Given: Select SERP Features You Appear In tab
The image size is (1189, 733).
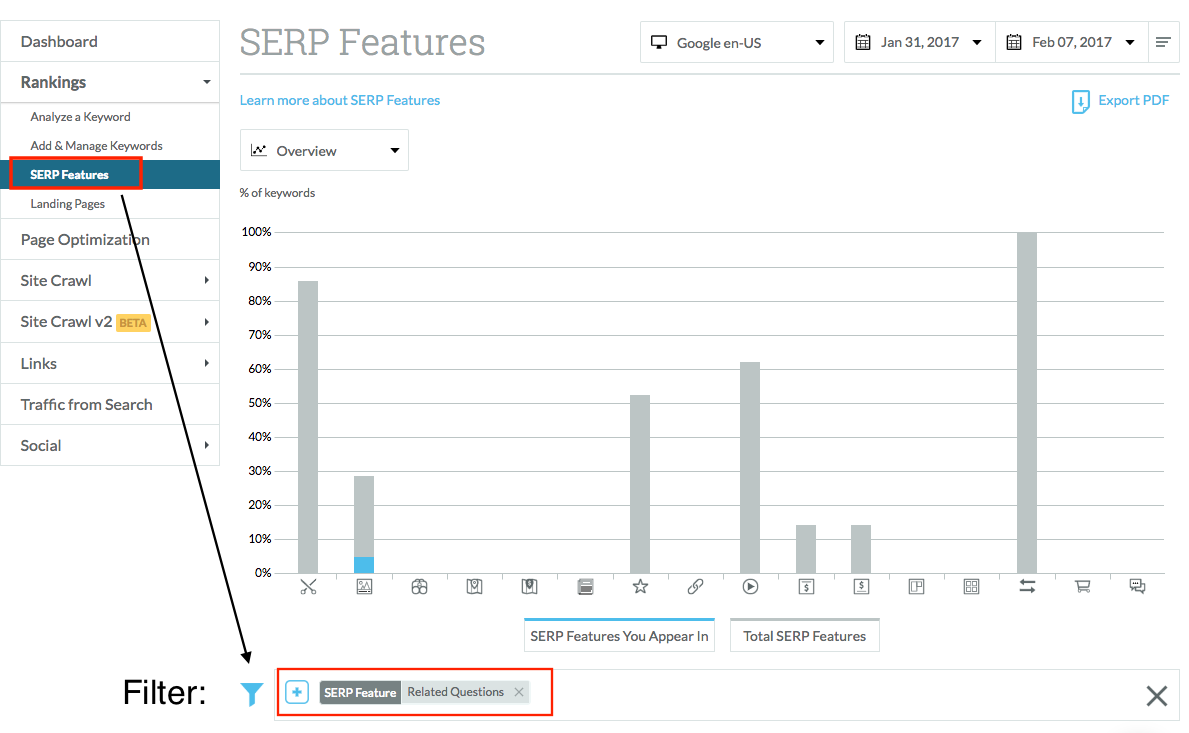Looking at the screenshot, I should click(619, 636).
